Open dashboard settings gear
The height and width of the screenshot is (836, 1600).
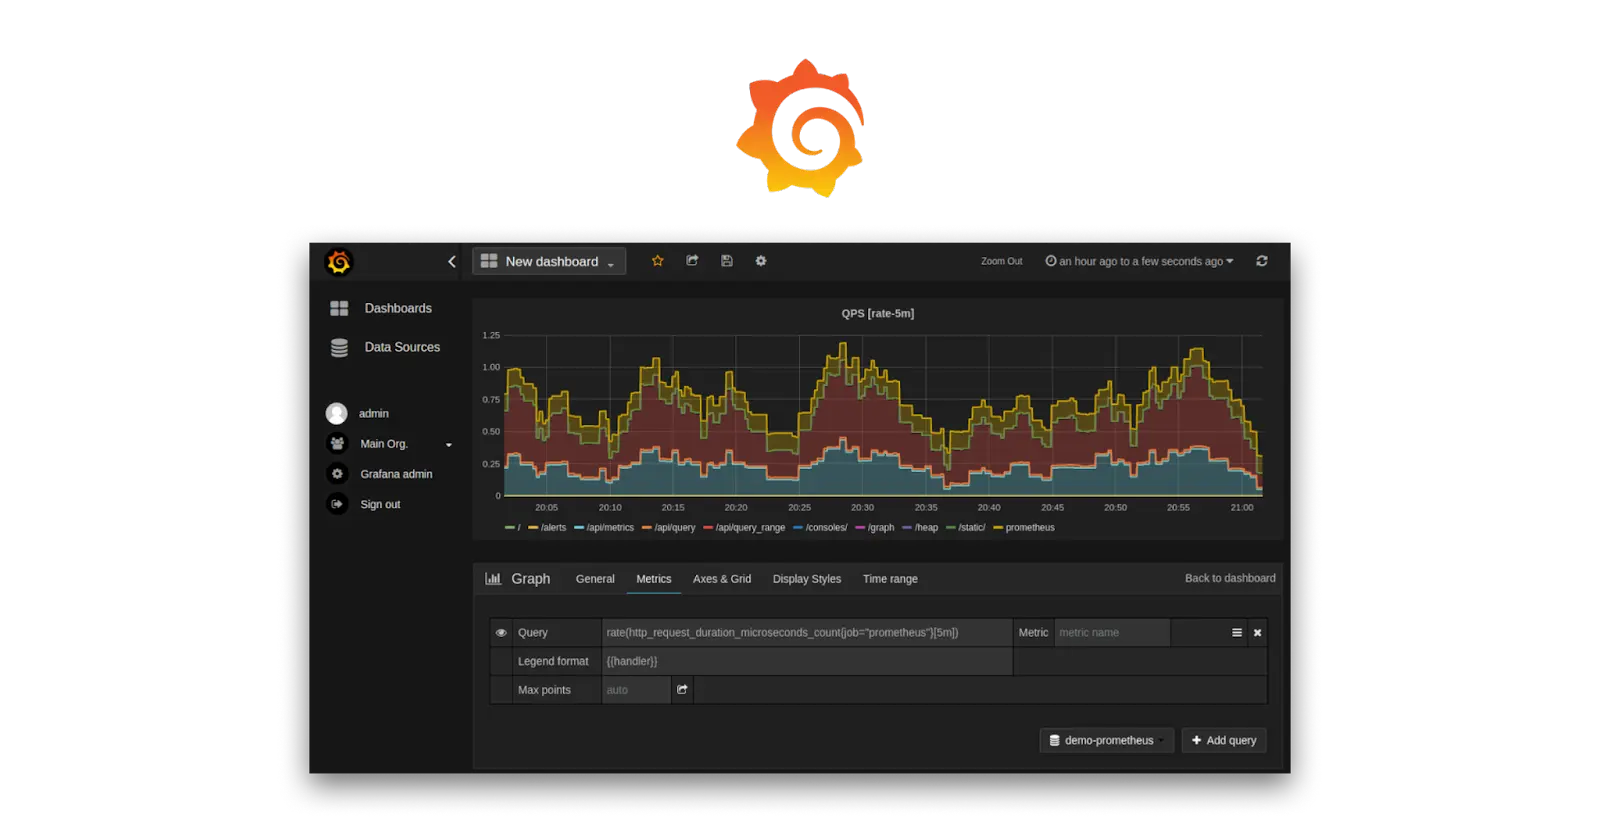coord(761,261)
